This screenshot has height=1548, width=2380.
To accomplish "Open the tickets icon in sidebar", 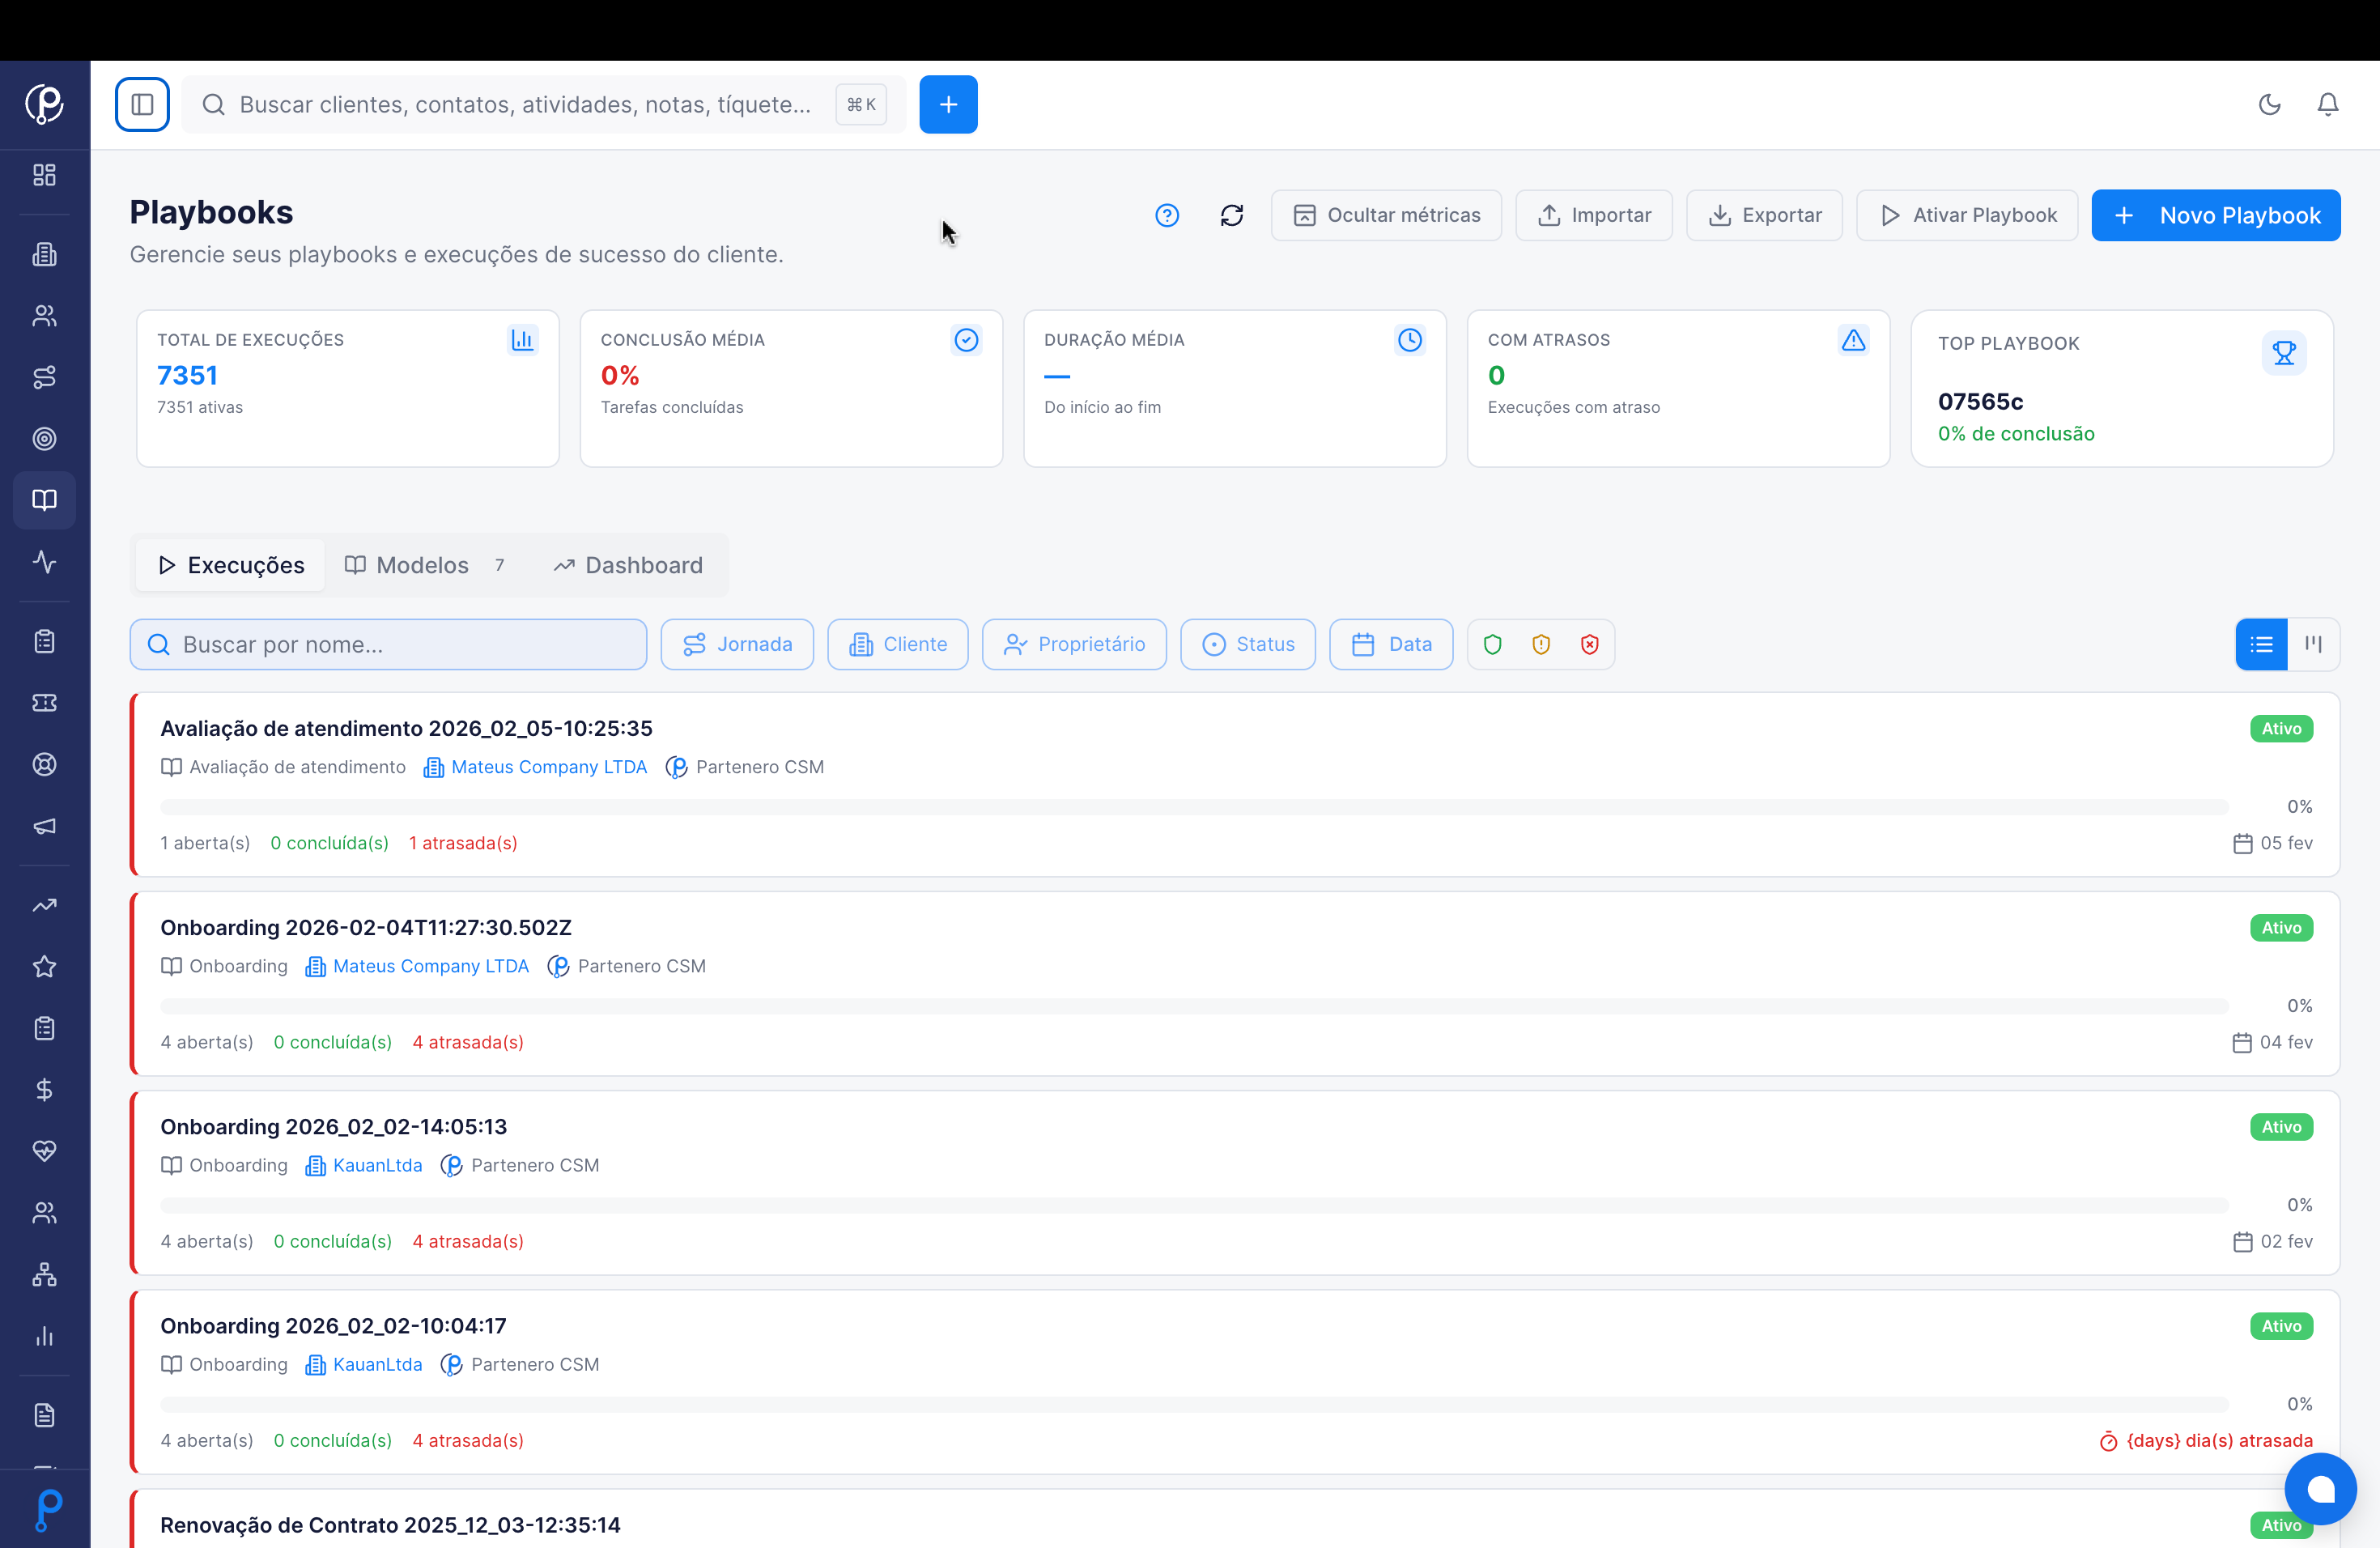I will [x=44, y=703].
